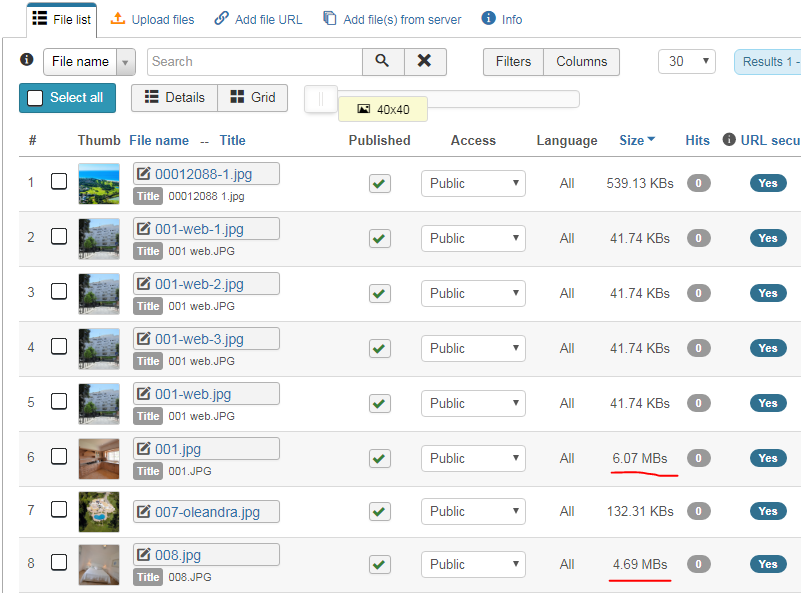Click the info icon next to URL secure header
Viewport: 801px width, 593px height.
click(x=729, y=139)
